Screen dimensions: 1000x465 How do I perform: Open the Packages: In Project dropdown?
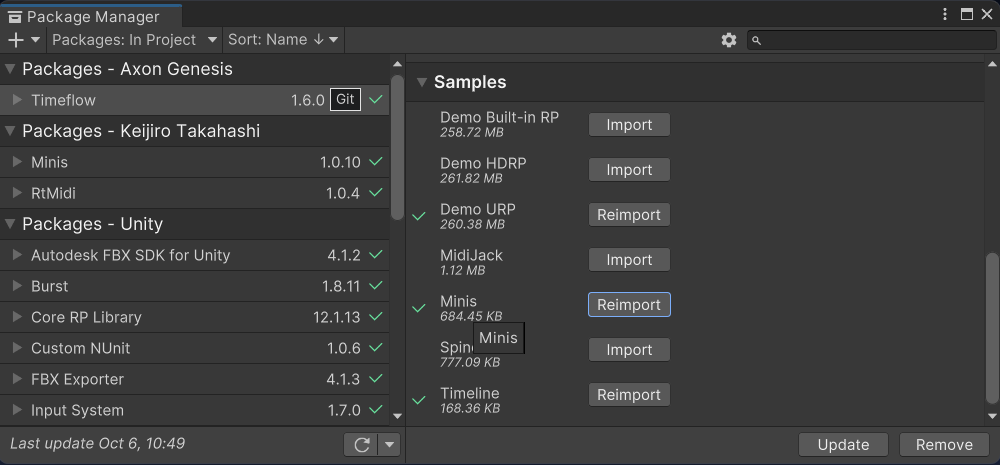(135, 40)
